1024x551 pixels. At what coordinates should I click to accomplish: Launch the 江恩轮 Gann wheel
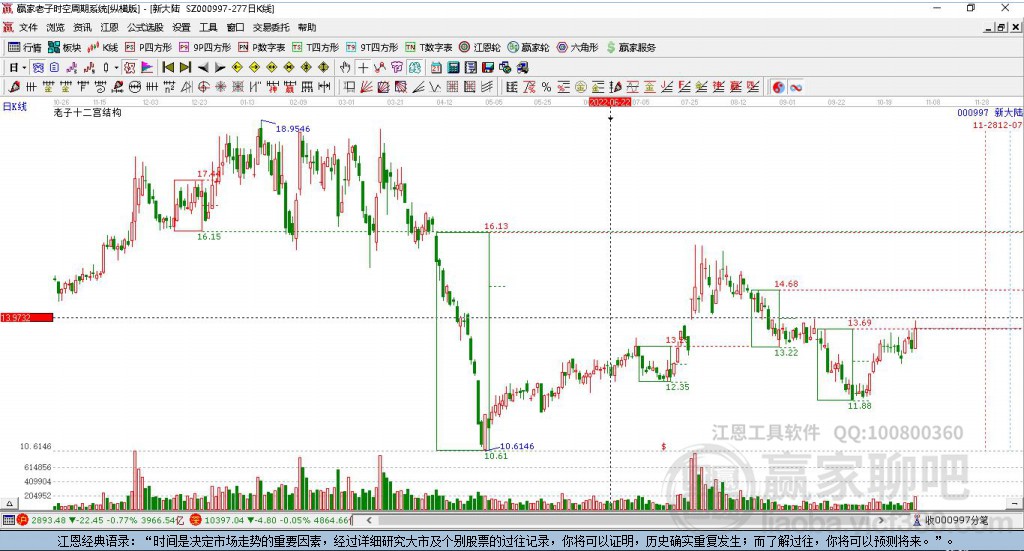pyautogui.click(x=480, y=48)
